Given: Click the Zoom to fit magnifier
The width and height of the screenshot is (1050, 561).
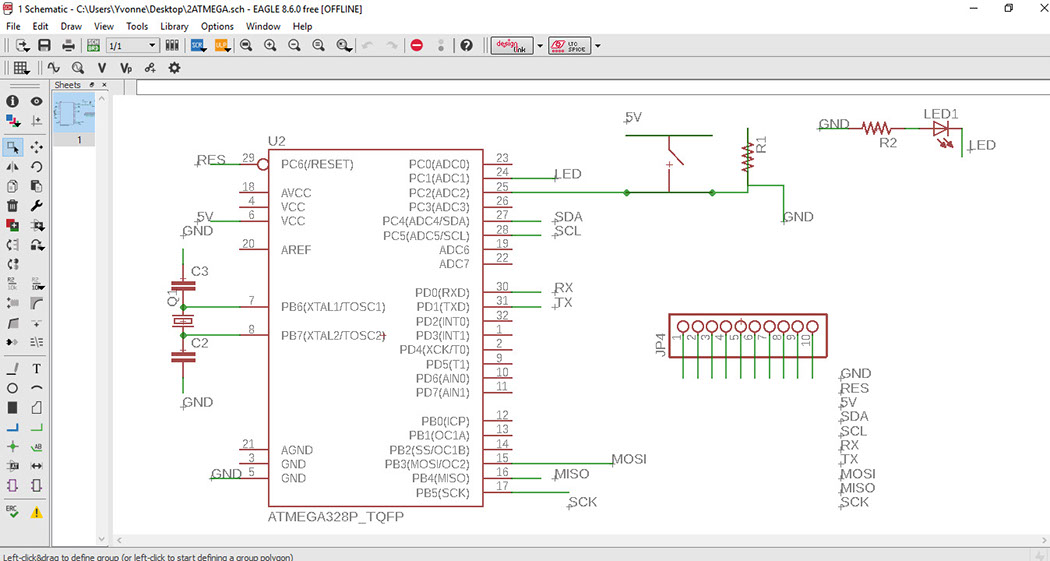Looking at the screenshot, I should pyautogui.click(x=246, y=46).
